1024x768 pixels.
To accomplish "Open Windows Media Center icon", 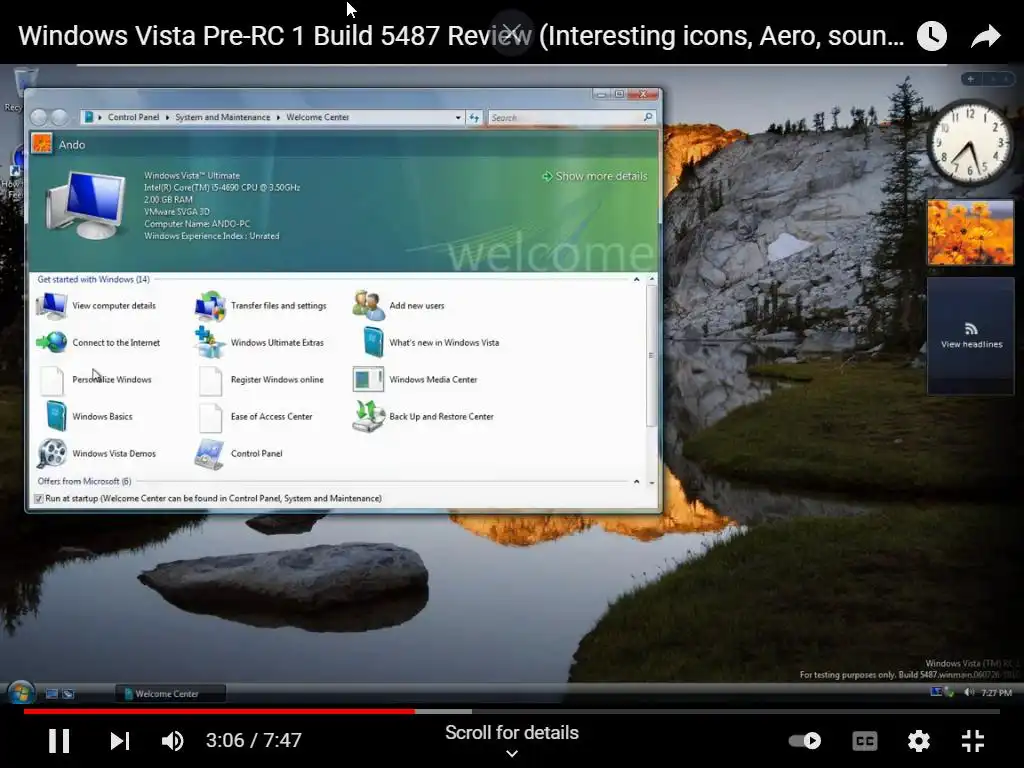I will 368,379.
